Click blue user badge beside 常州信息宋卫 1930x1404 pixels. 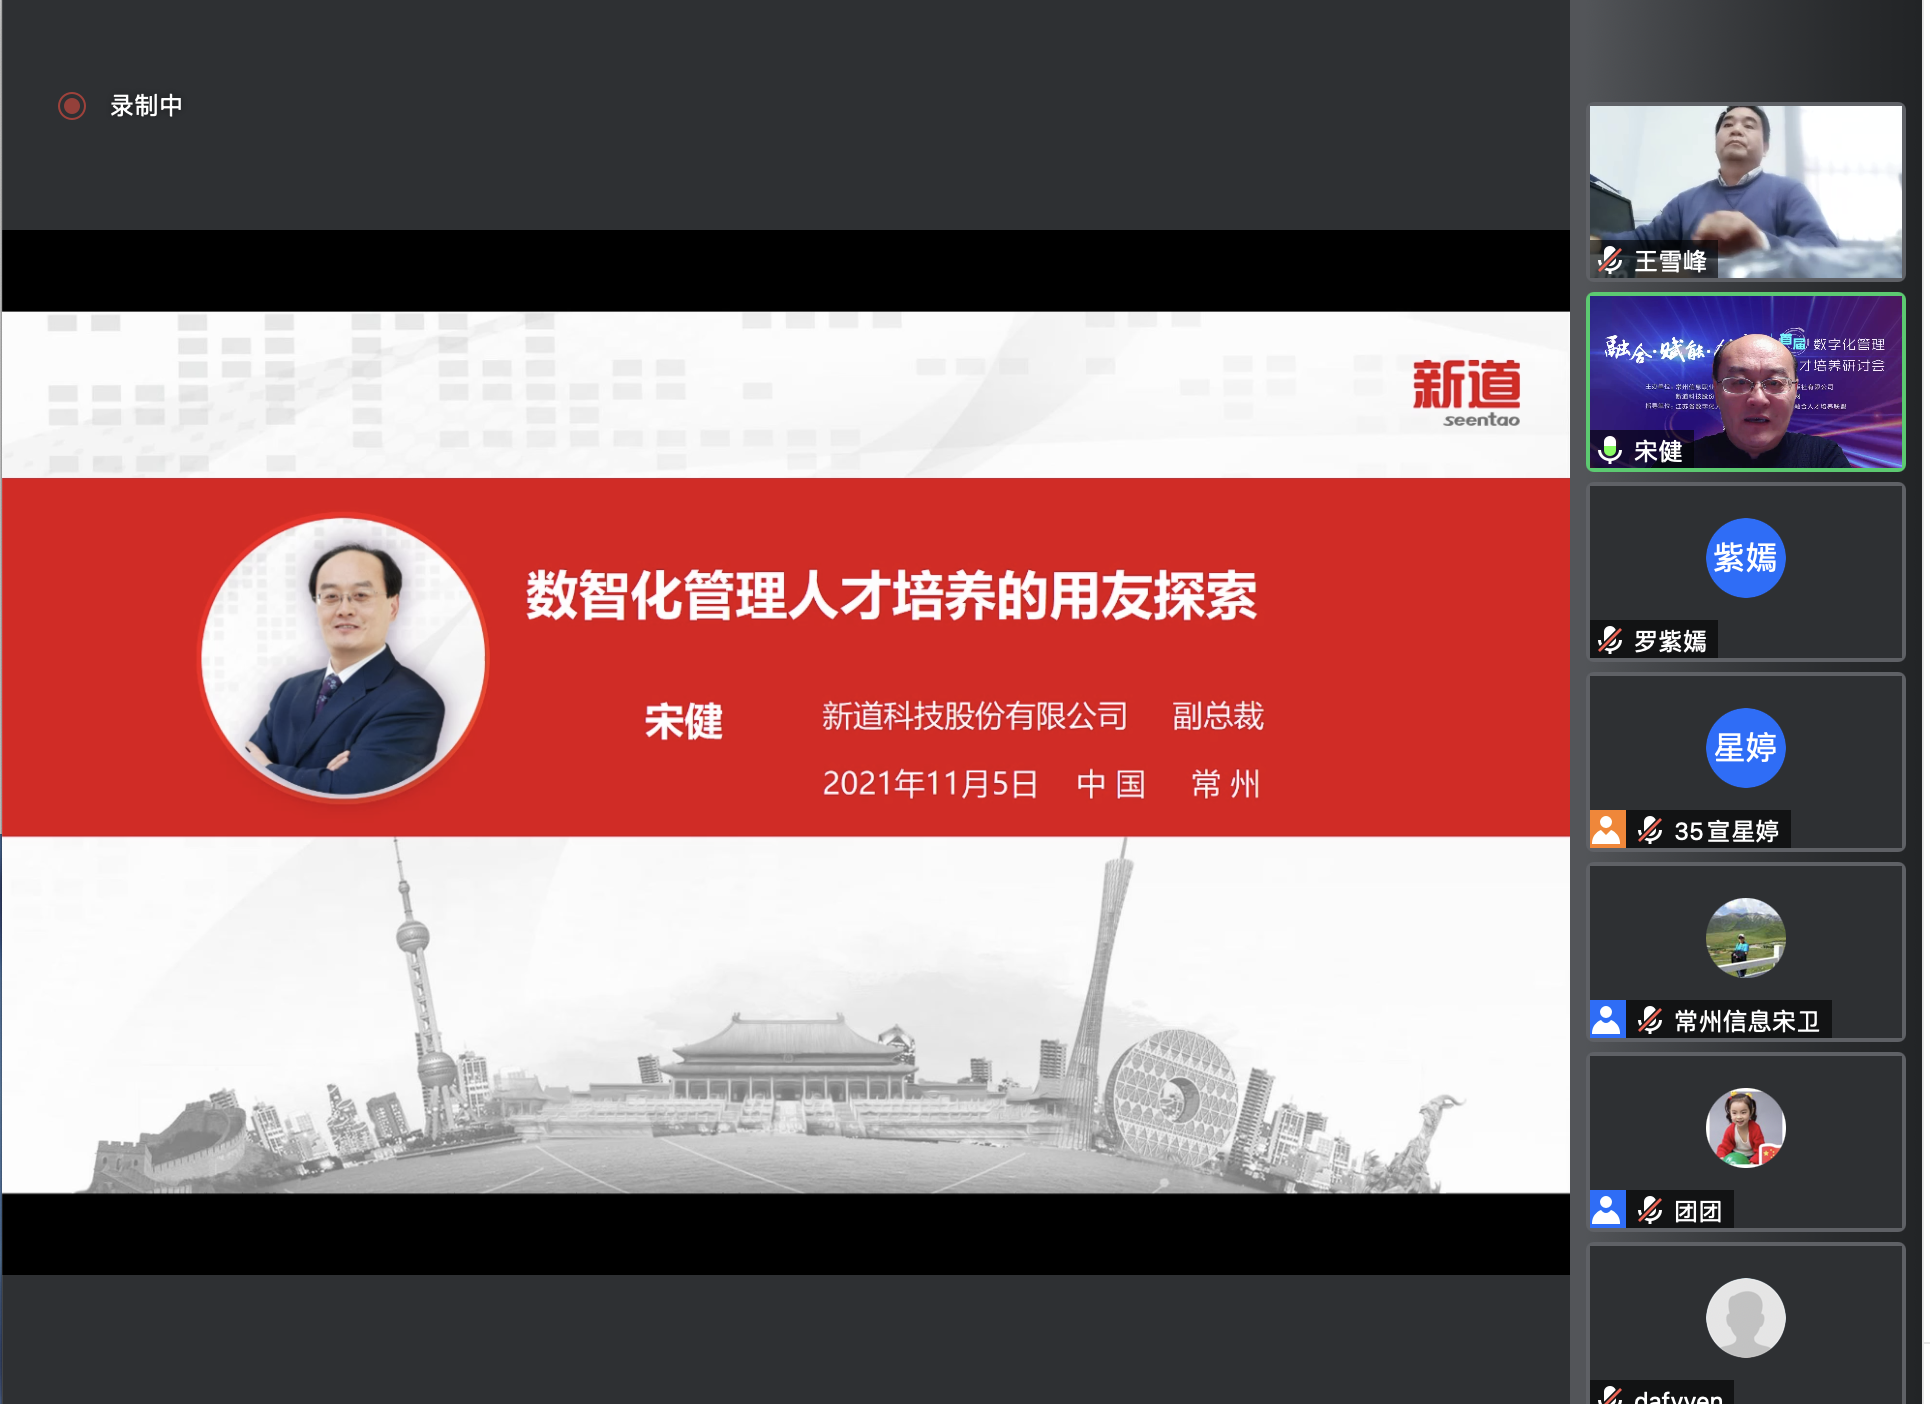pos(1607,1020)
